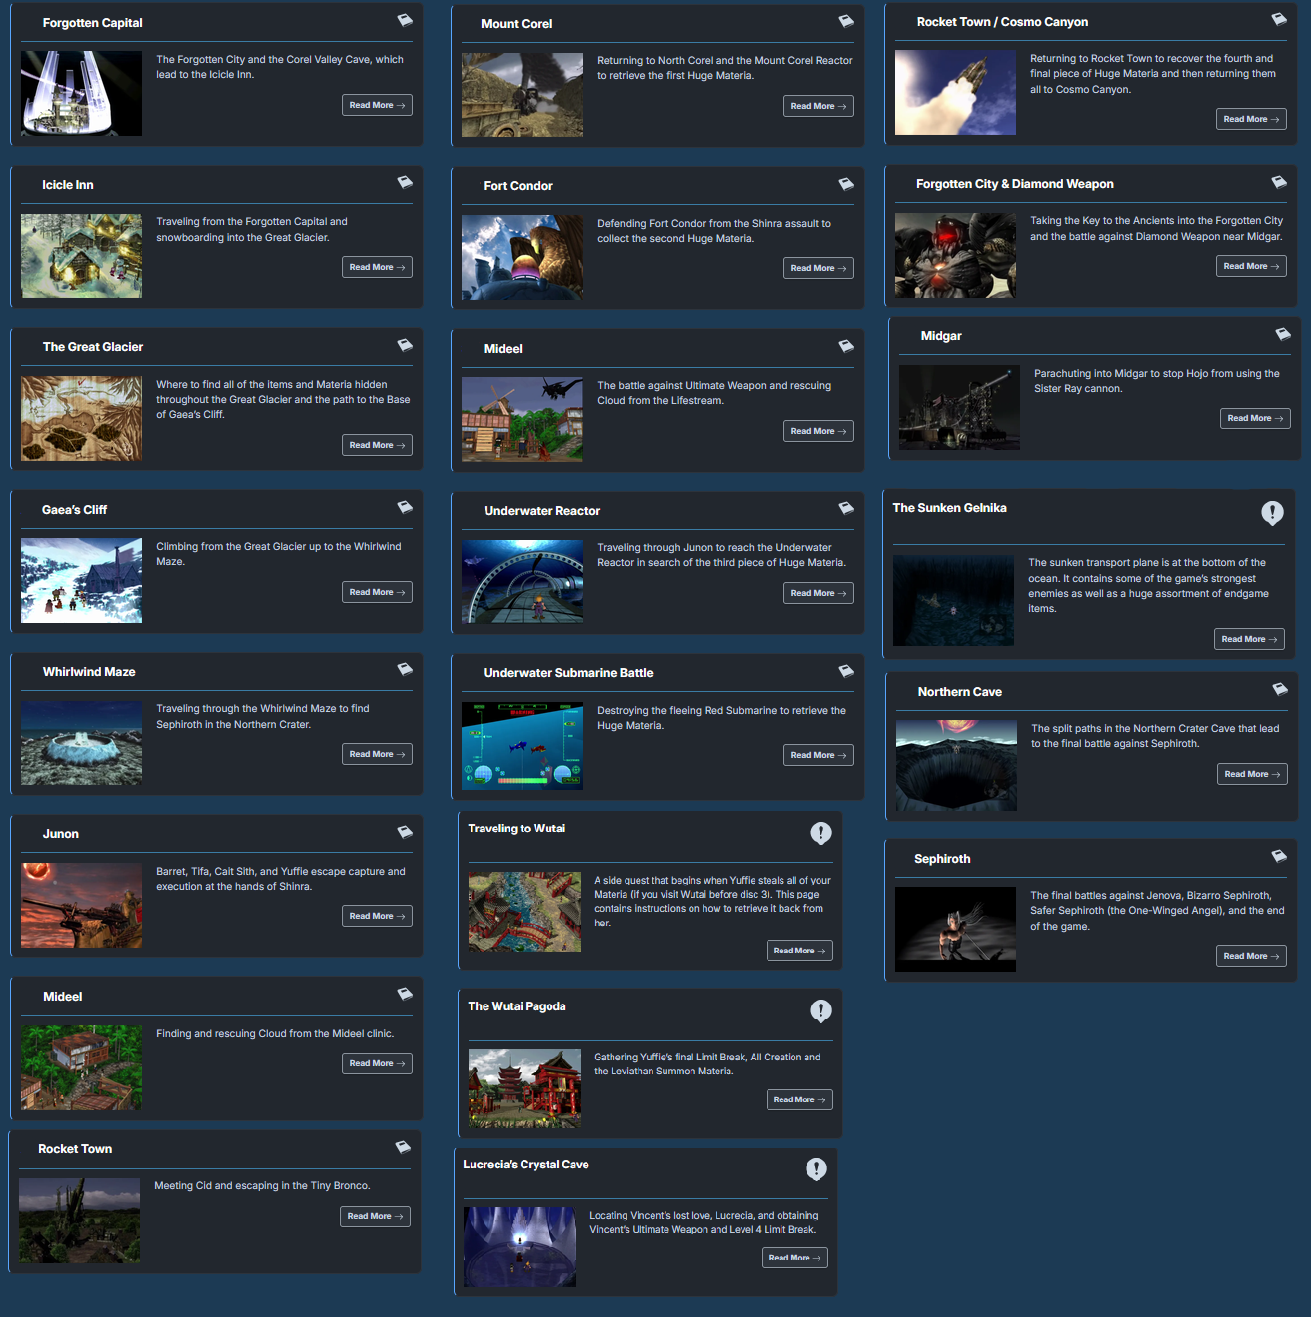Viewport: 1311px width, 1317px height.
Task: Click book icon on Mideel Ultimate Weapon card
Action: click(846, 346)
